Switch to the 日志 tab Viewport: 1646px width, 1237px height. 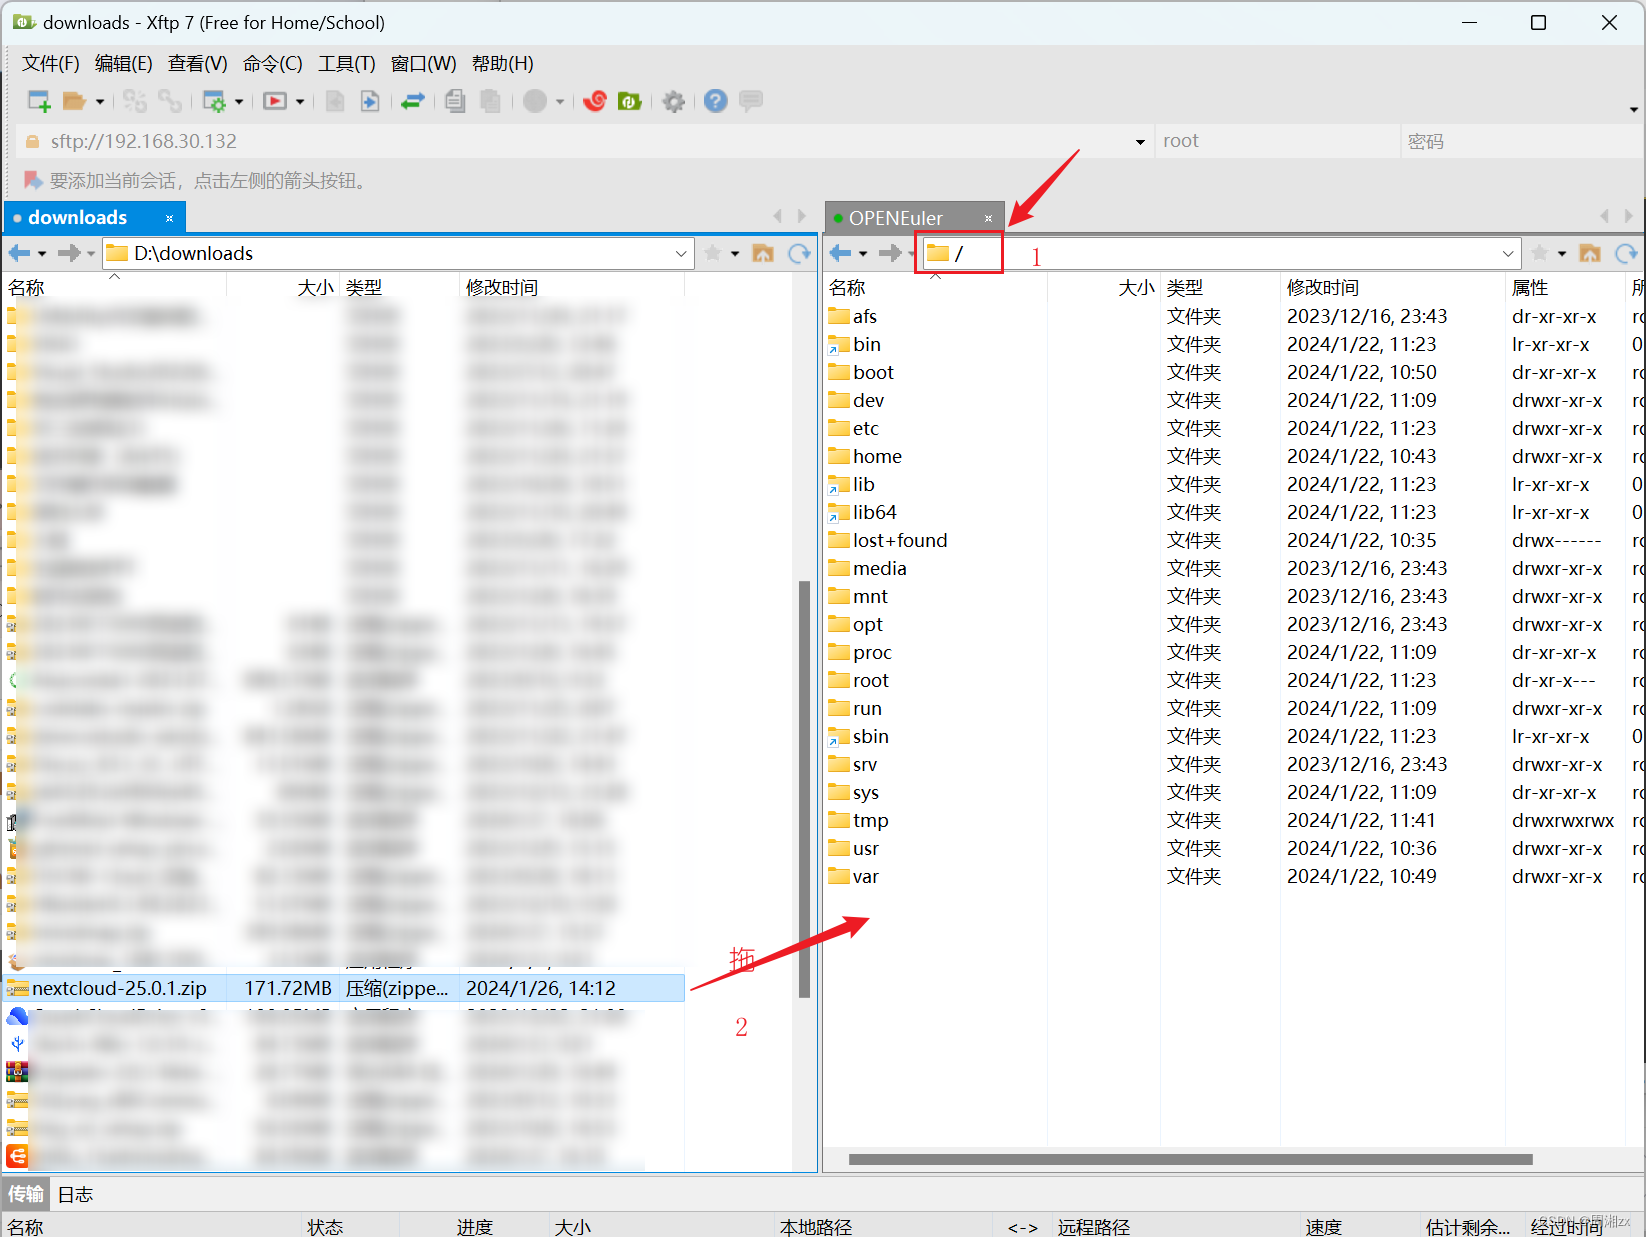74,1193
